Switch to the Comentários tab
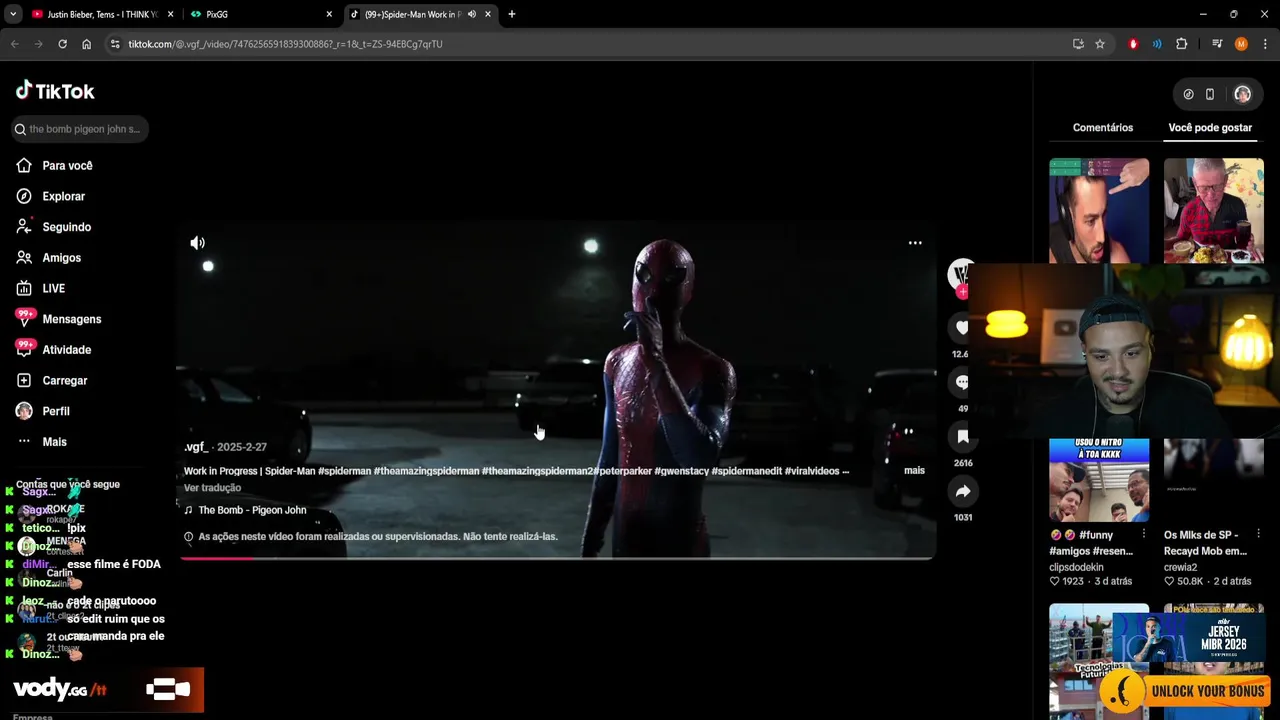This screenshot has width=1280, height=720. click(1103, 128)
